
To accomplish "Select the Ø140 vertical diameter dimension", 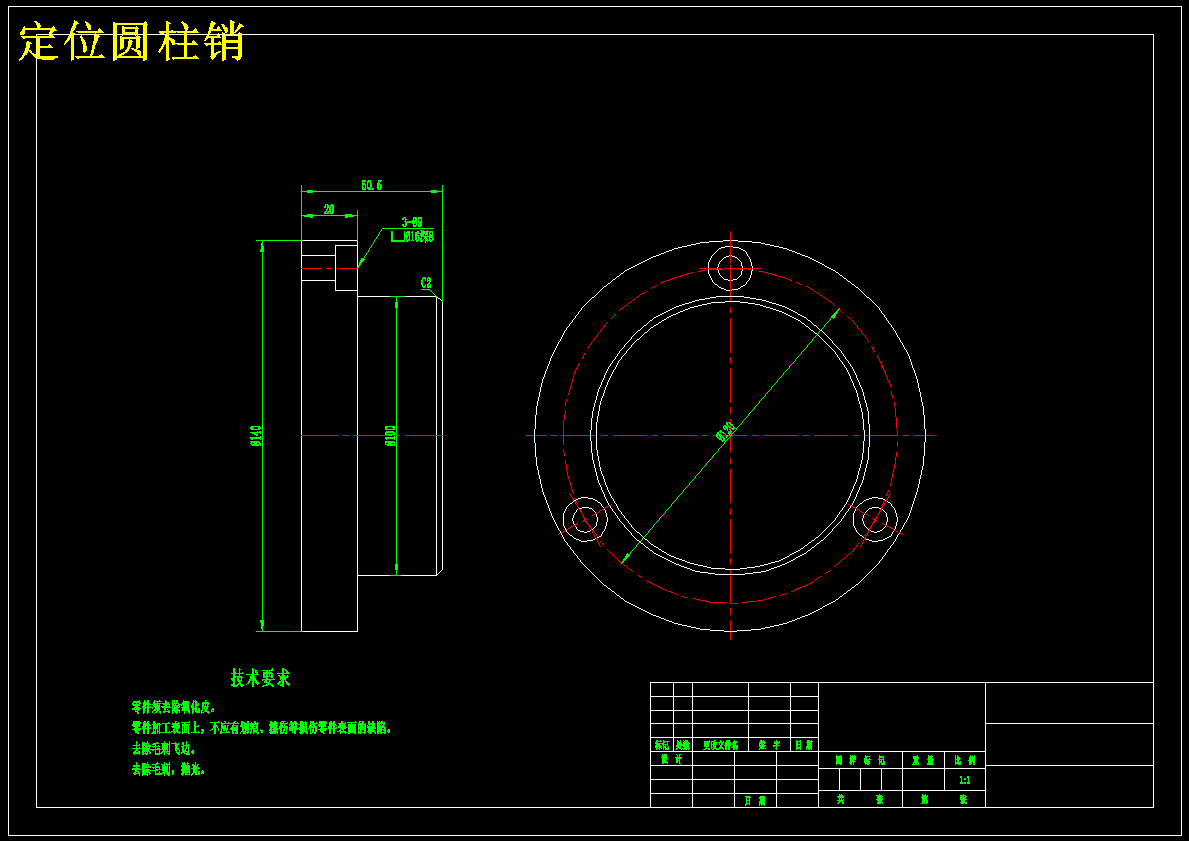I will [256, 436].
